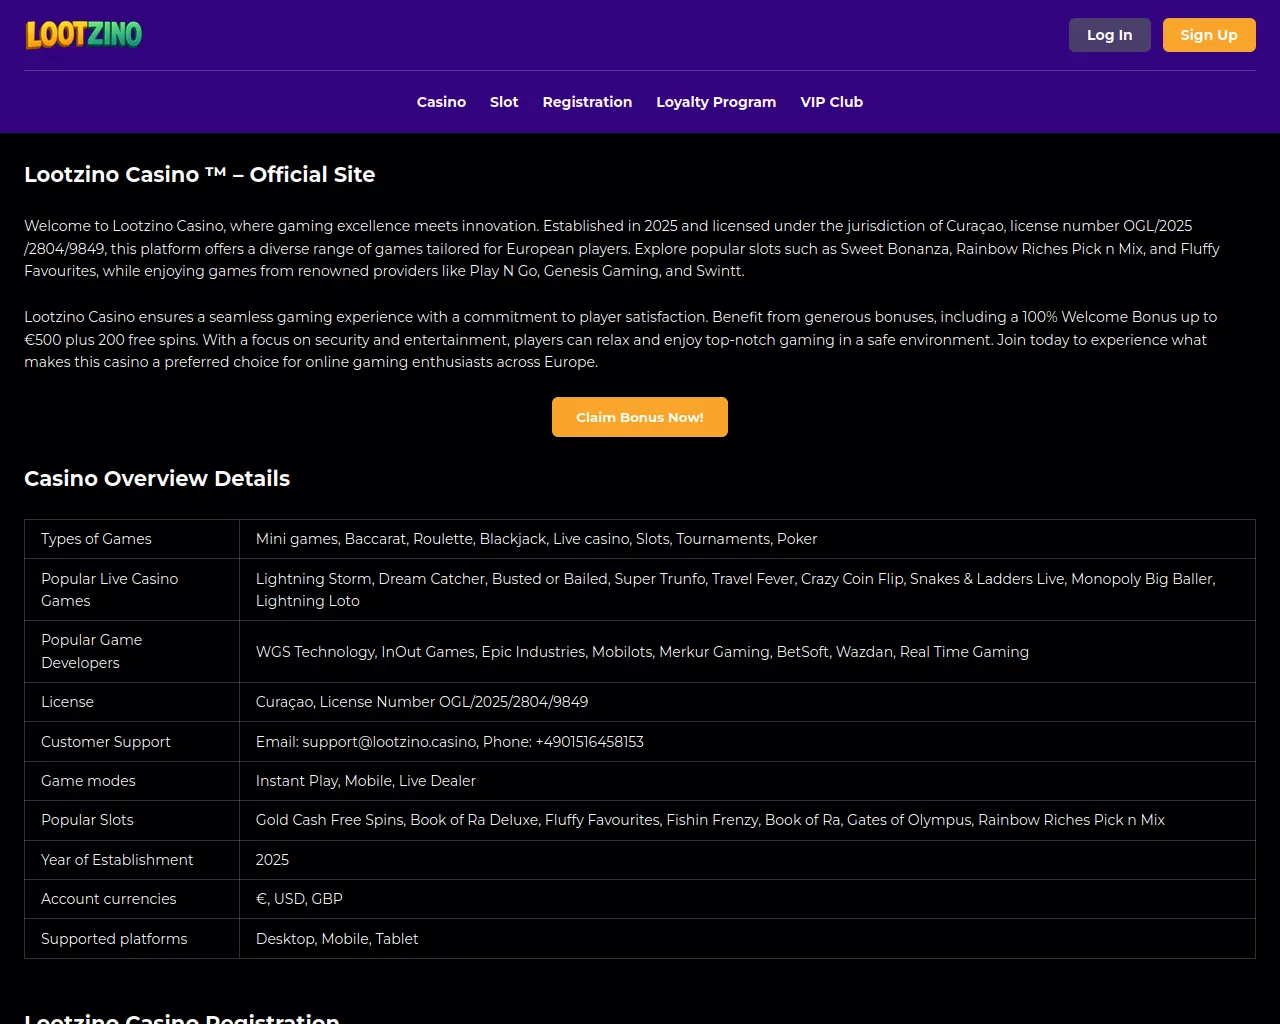Select the 'Types of Games' row label
The height and width of the screenshot is (1024, 1280).
coord(96,539)
